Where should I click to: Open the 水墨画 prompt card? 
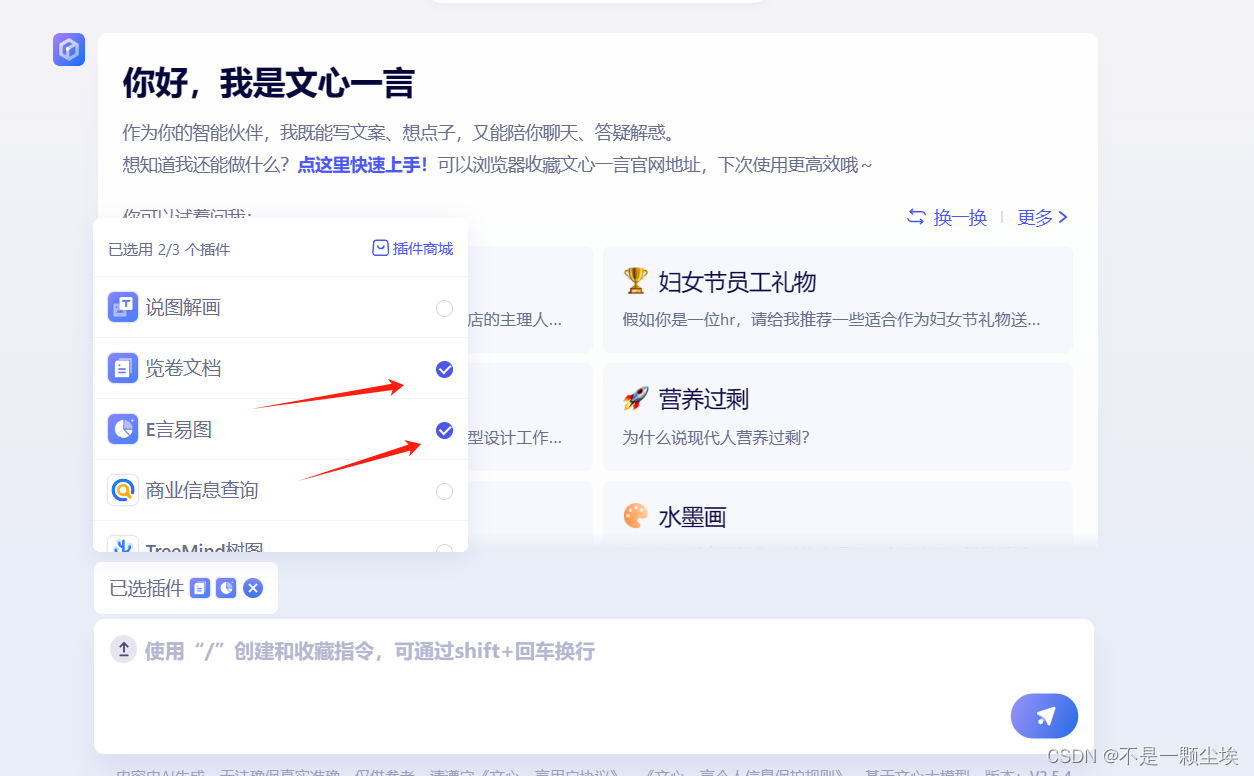838,513
